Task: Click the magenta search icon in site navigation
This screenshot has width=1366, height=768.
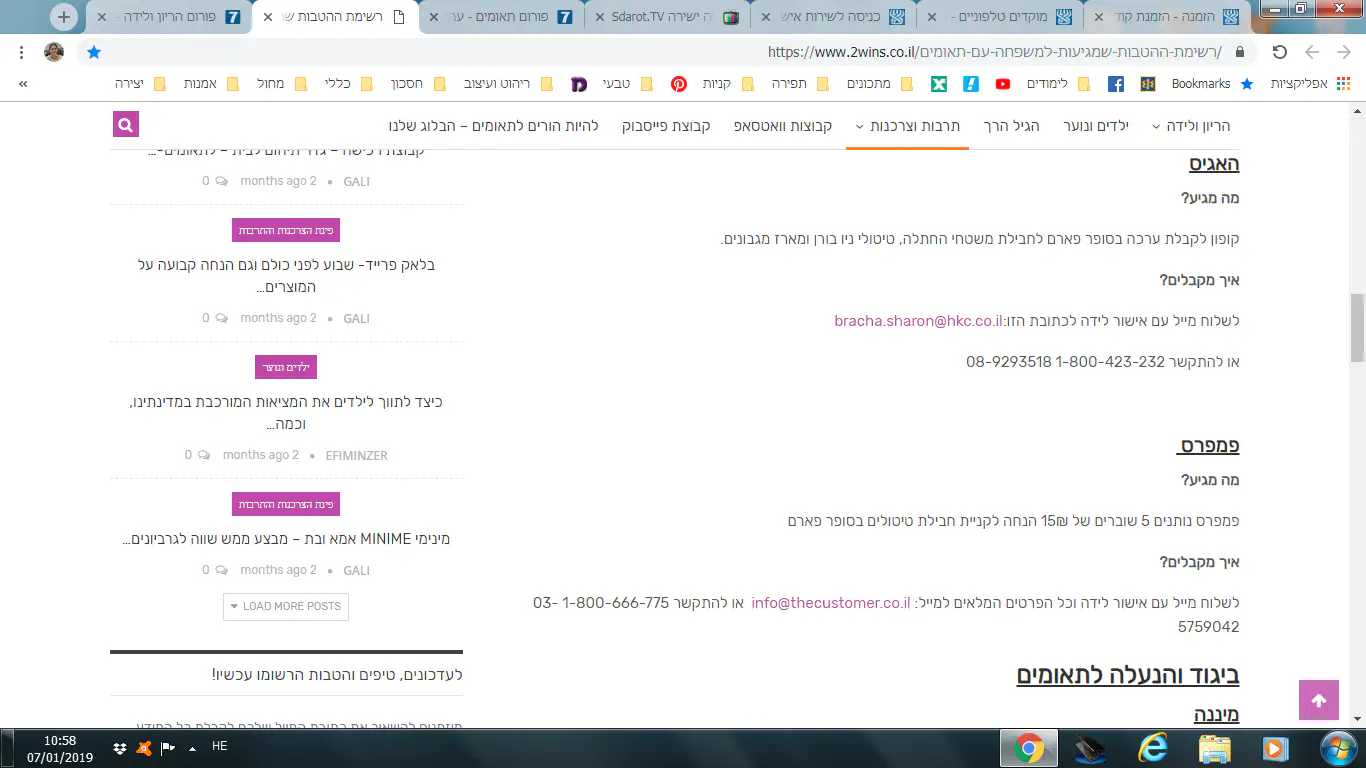Action: pyautogui.click(x=126, y=125)
